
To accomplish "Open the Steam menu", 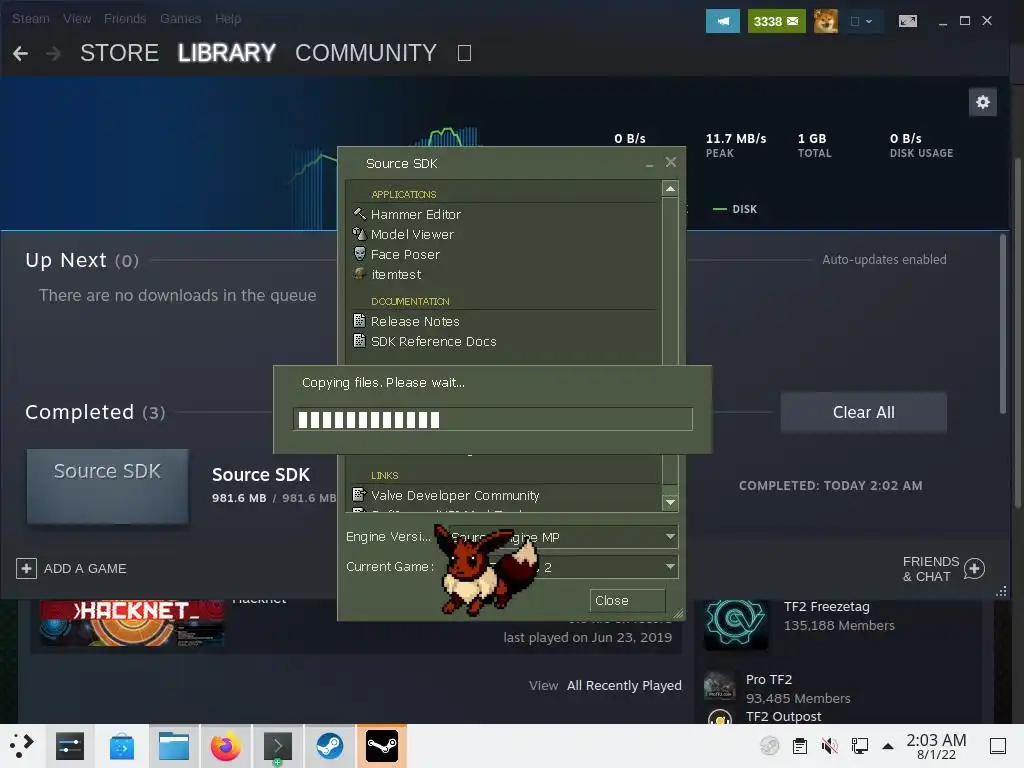I will [x=31, y=19].
